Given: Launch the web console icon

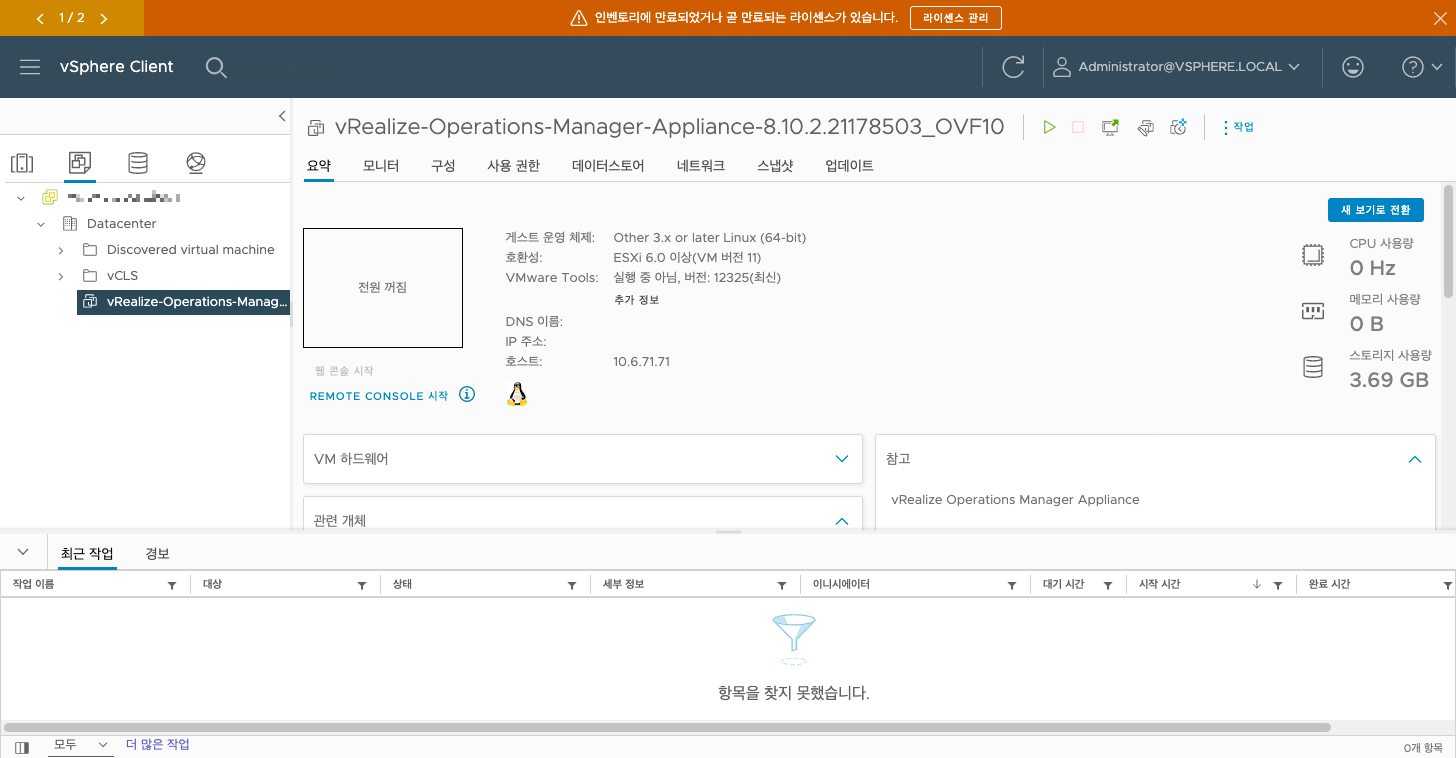Looking at the screenshot, I should (x=1110, y=127).
